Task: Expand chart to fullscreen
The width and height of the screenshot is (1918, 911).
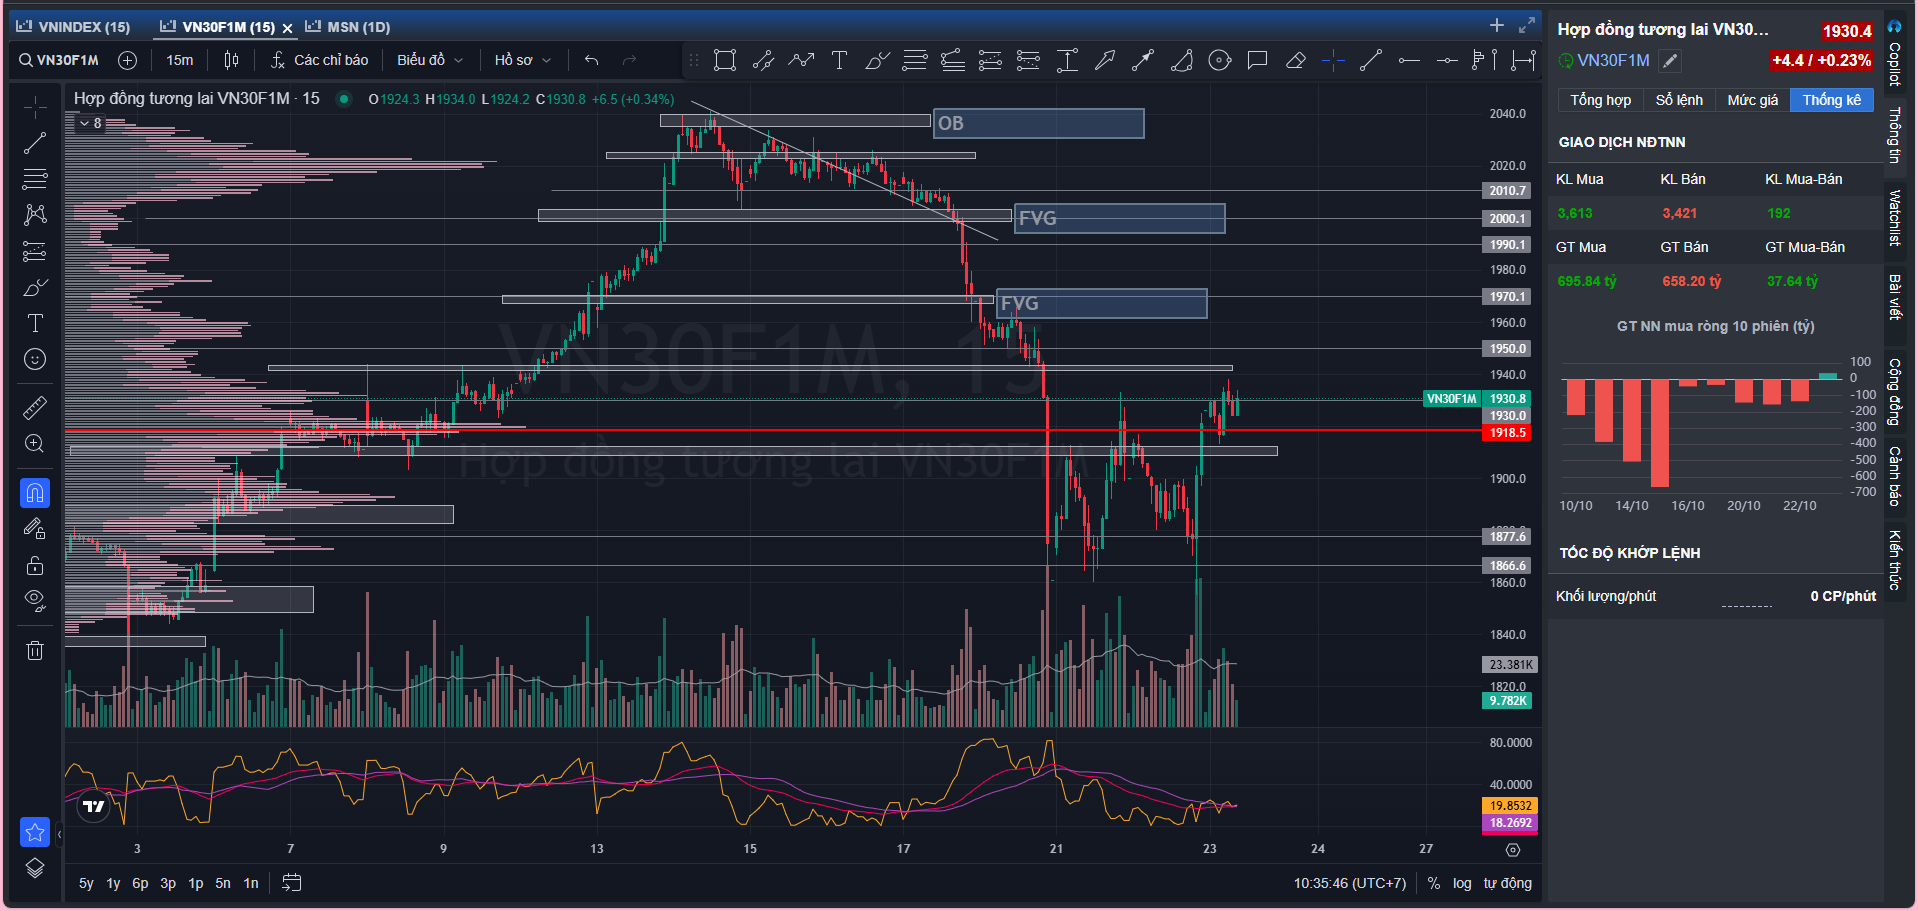Action: tap(1526, 26)
